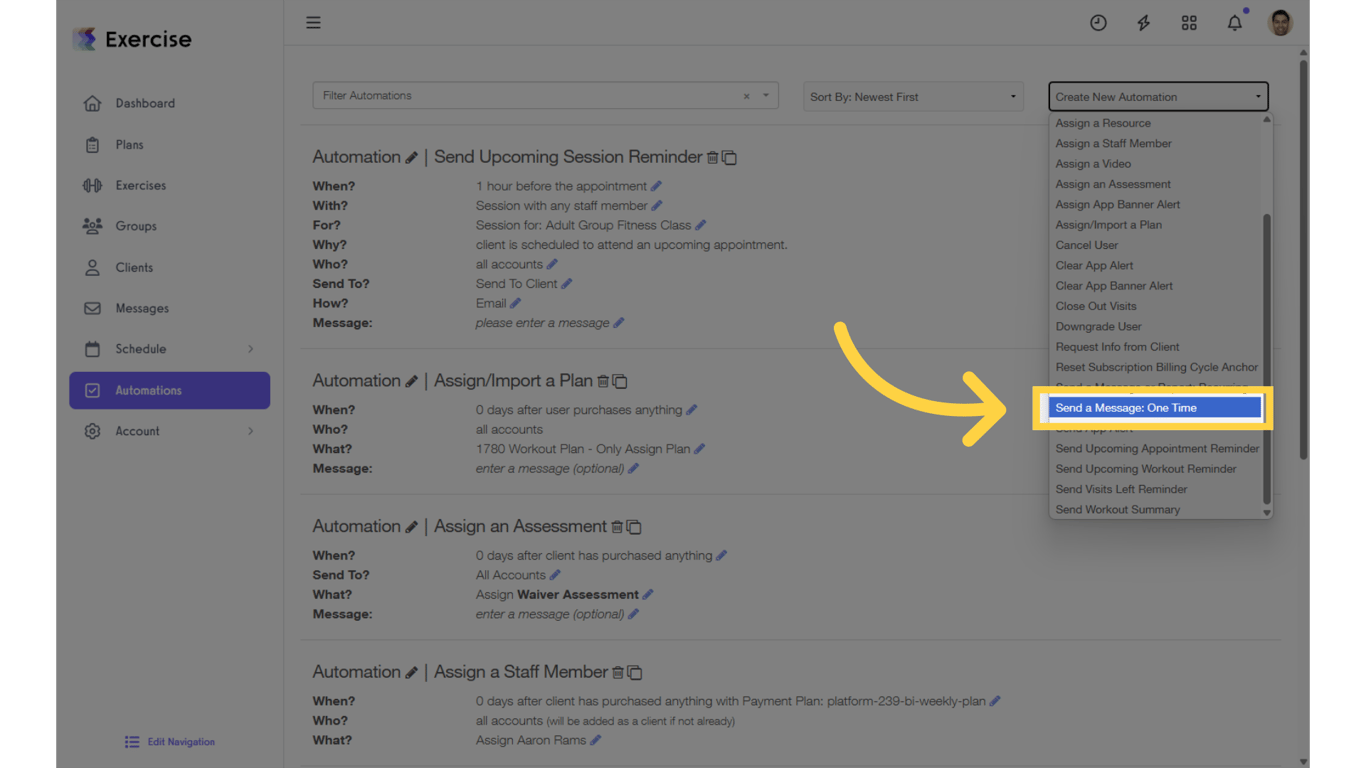1366x768 pixels.
Task: Click the recent history clock icon
Action: pos(1098,22)
